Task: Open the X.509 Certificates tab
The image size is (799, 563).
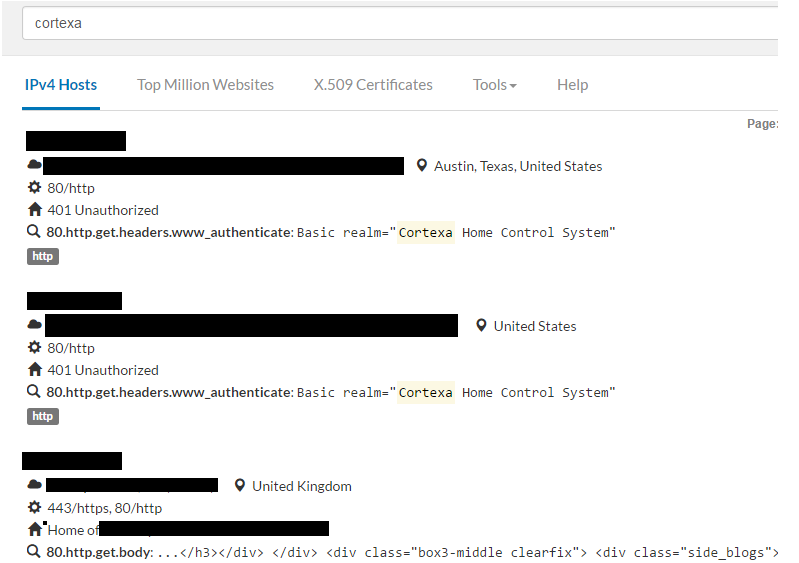Action: [x=373, y=85]
